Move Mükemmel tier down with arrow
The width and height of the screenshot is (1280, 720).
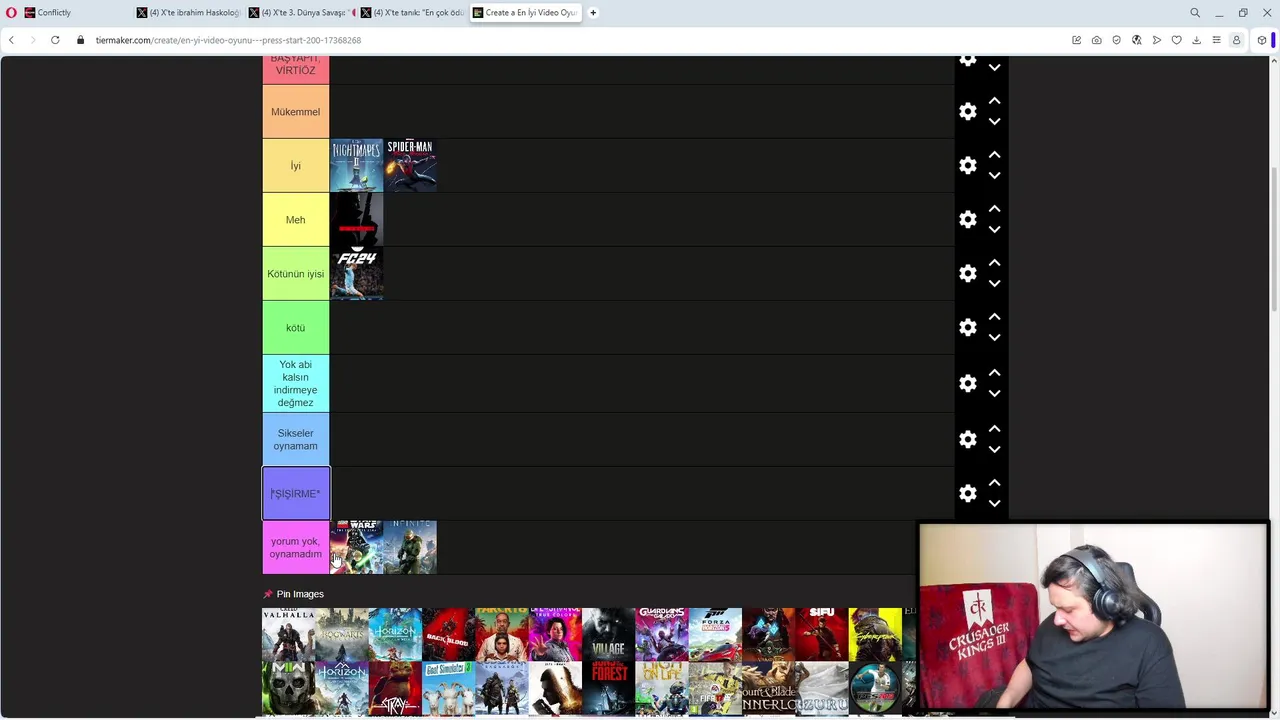[994, 122]
